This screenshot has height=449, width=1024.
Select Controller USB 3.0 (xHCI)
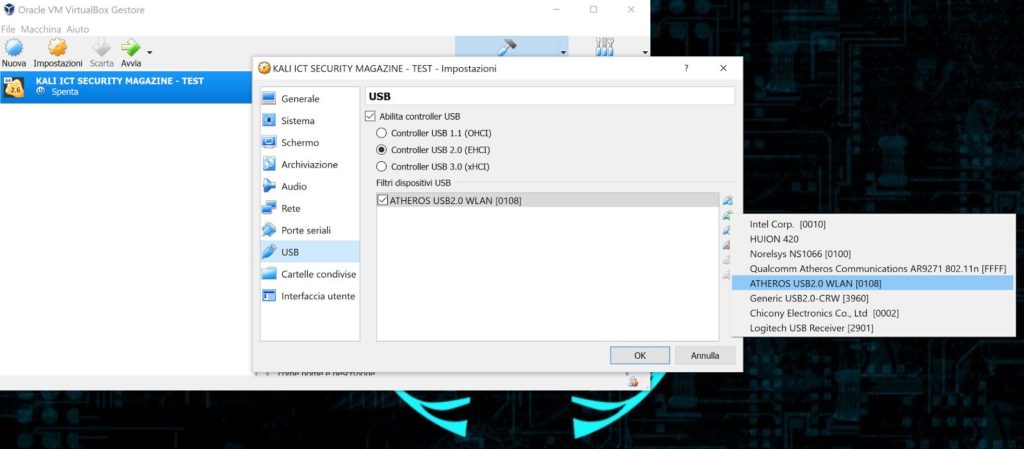point(381,166)
